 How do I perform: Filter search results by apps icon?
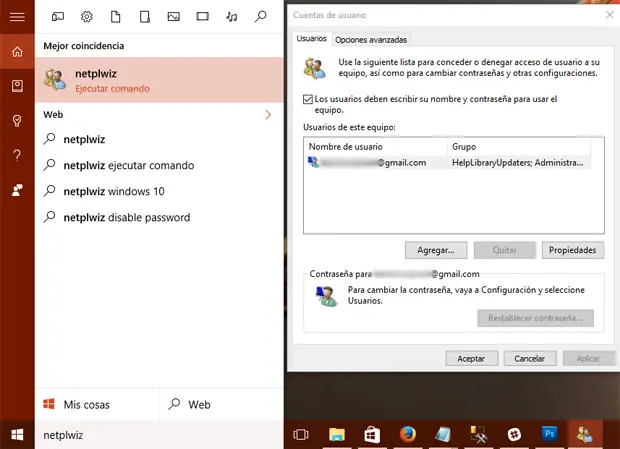[58, 17]
